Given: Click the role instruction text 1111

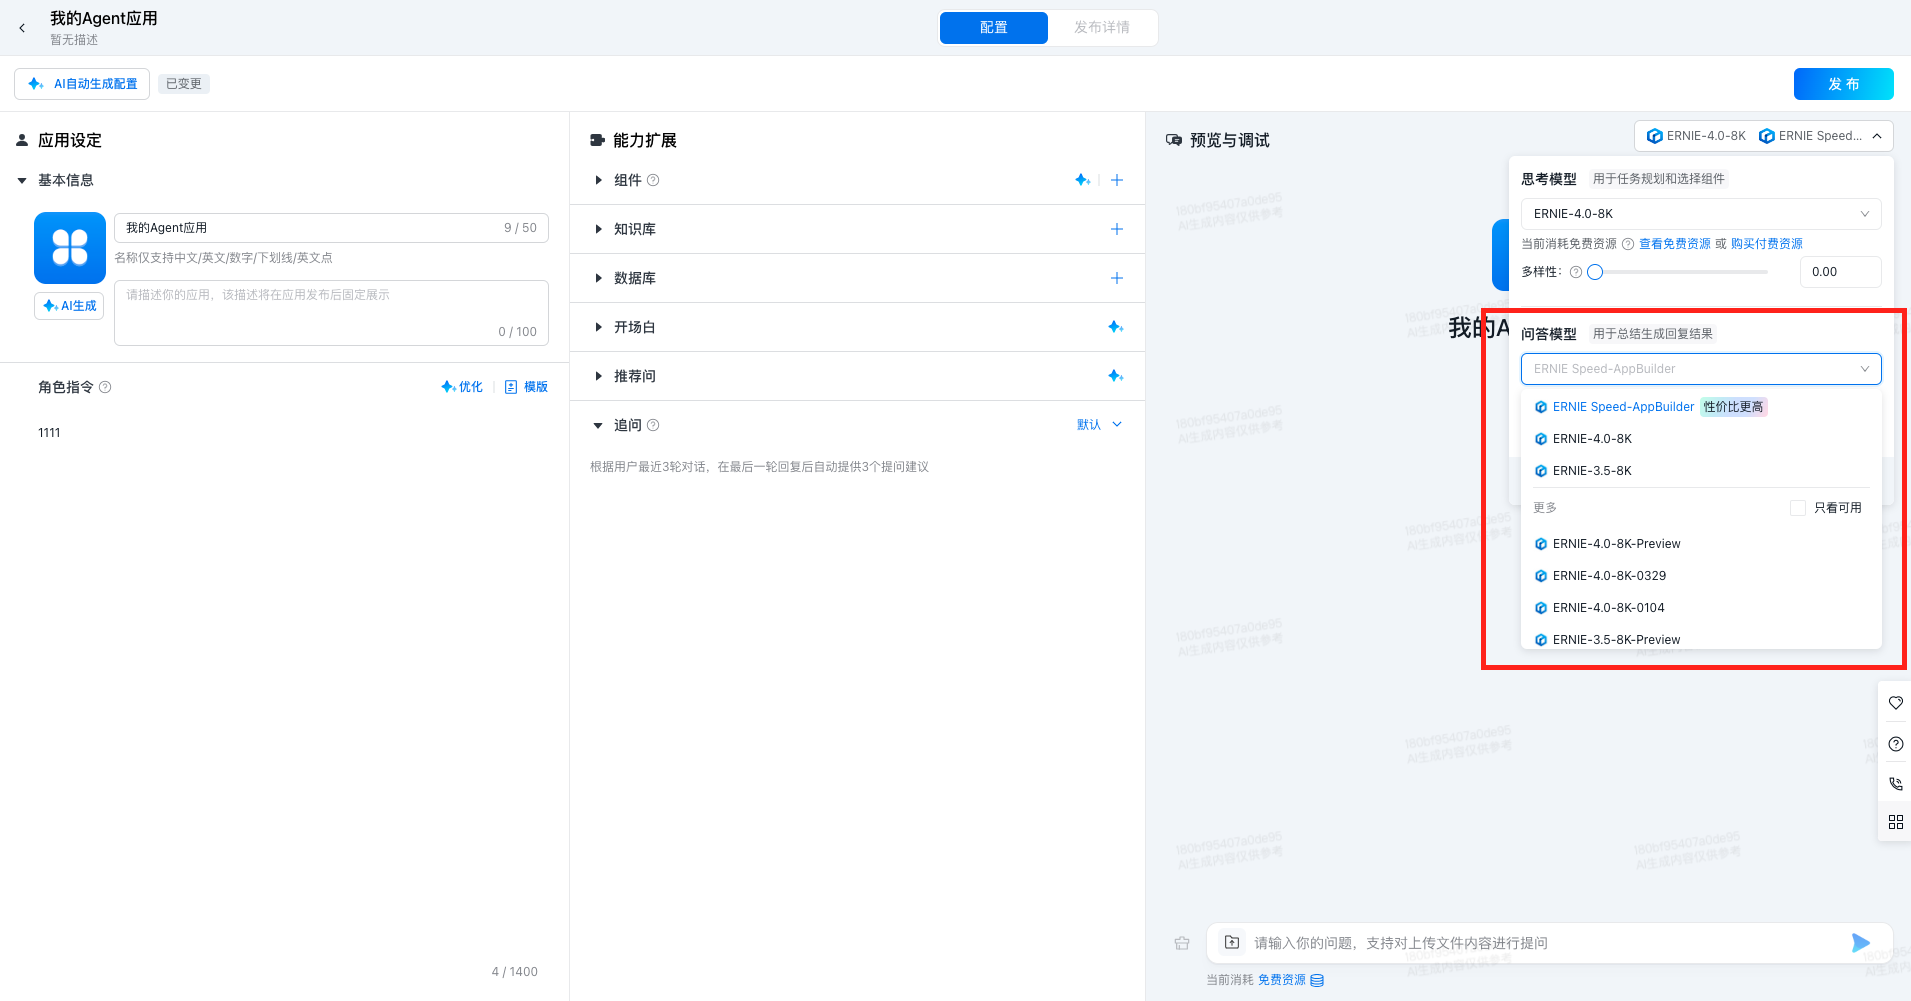Looking at the screenshot, I should (49, 433).
